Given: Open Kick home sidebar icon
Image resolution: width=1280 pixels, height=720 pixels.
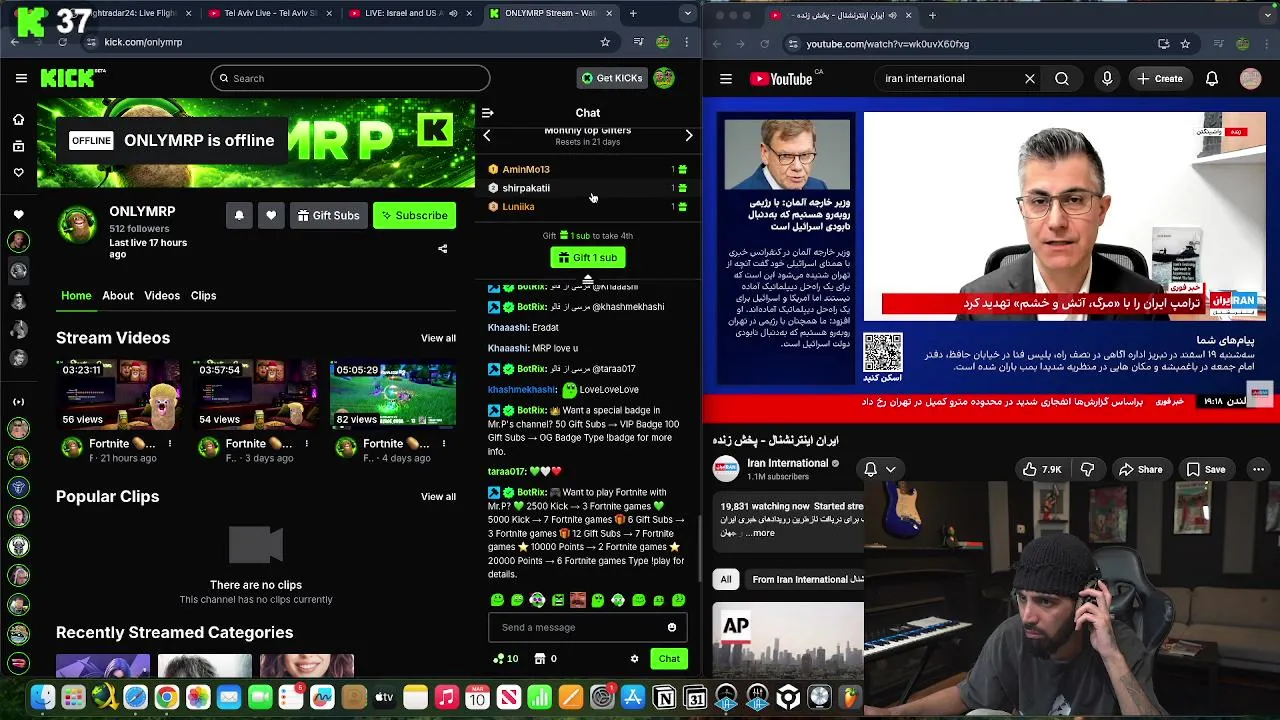Looking at the screenshot, I should coord(18,120).
